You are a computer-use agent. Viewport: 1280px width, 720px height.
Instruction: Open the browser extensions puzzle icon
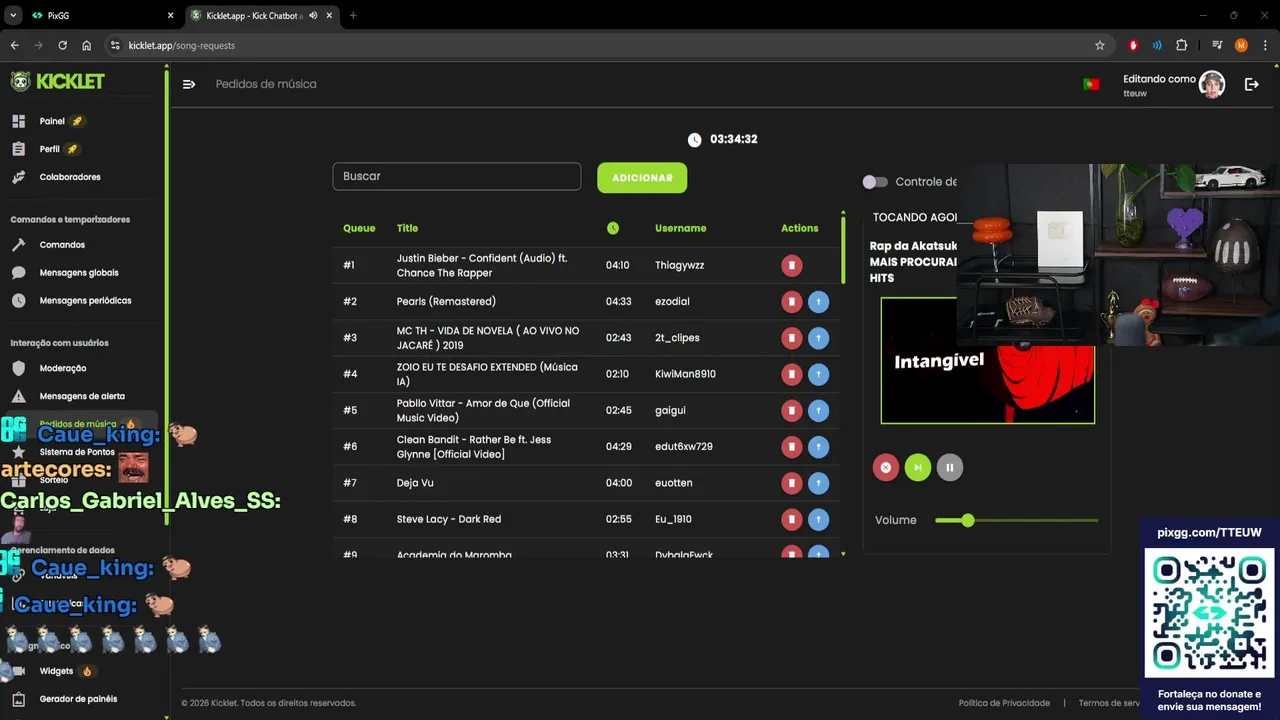tap(1181, 45)
